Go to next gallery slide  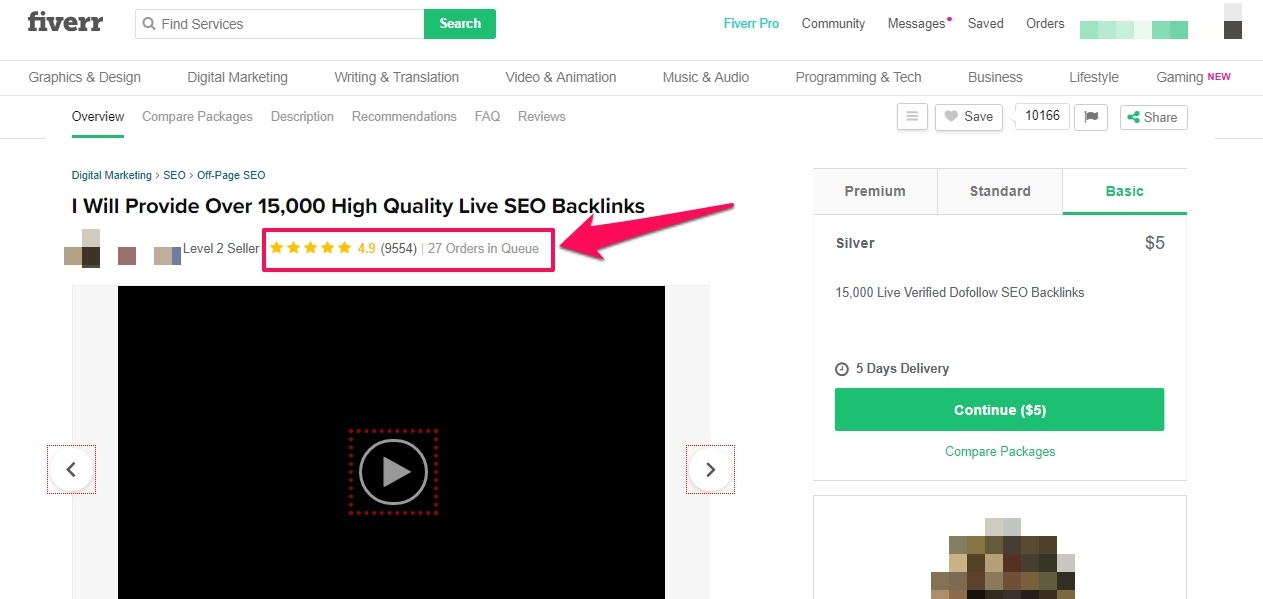710,469
